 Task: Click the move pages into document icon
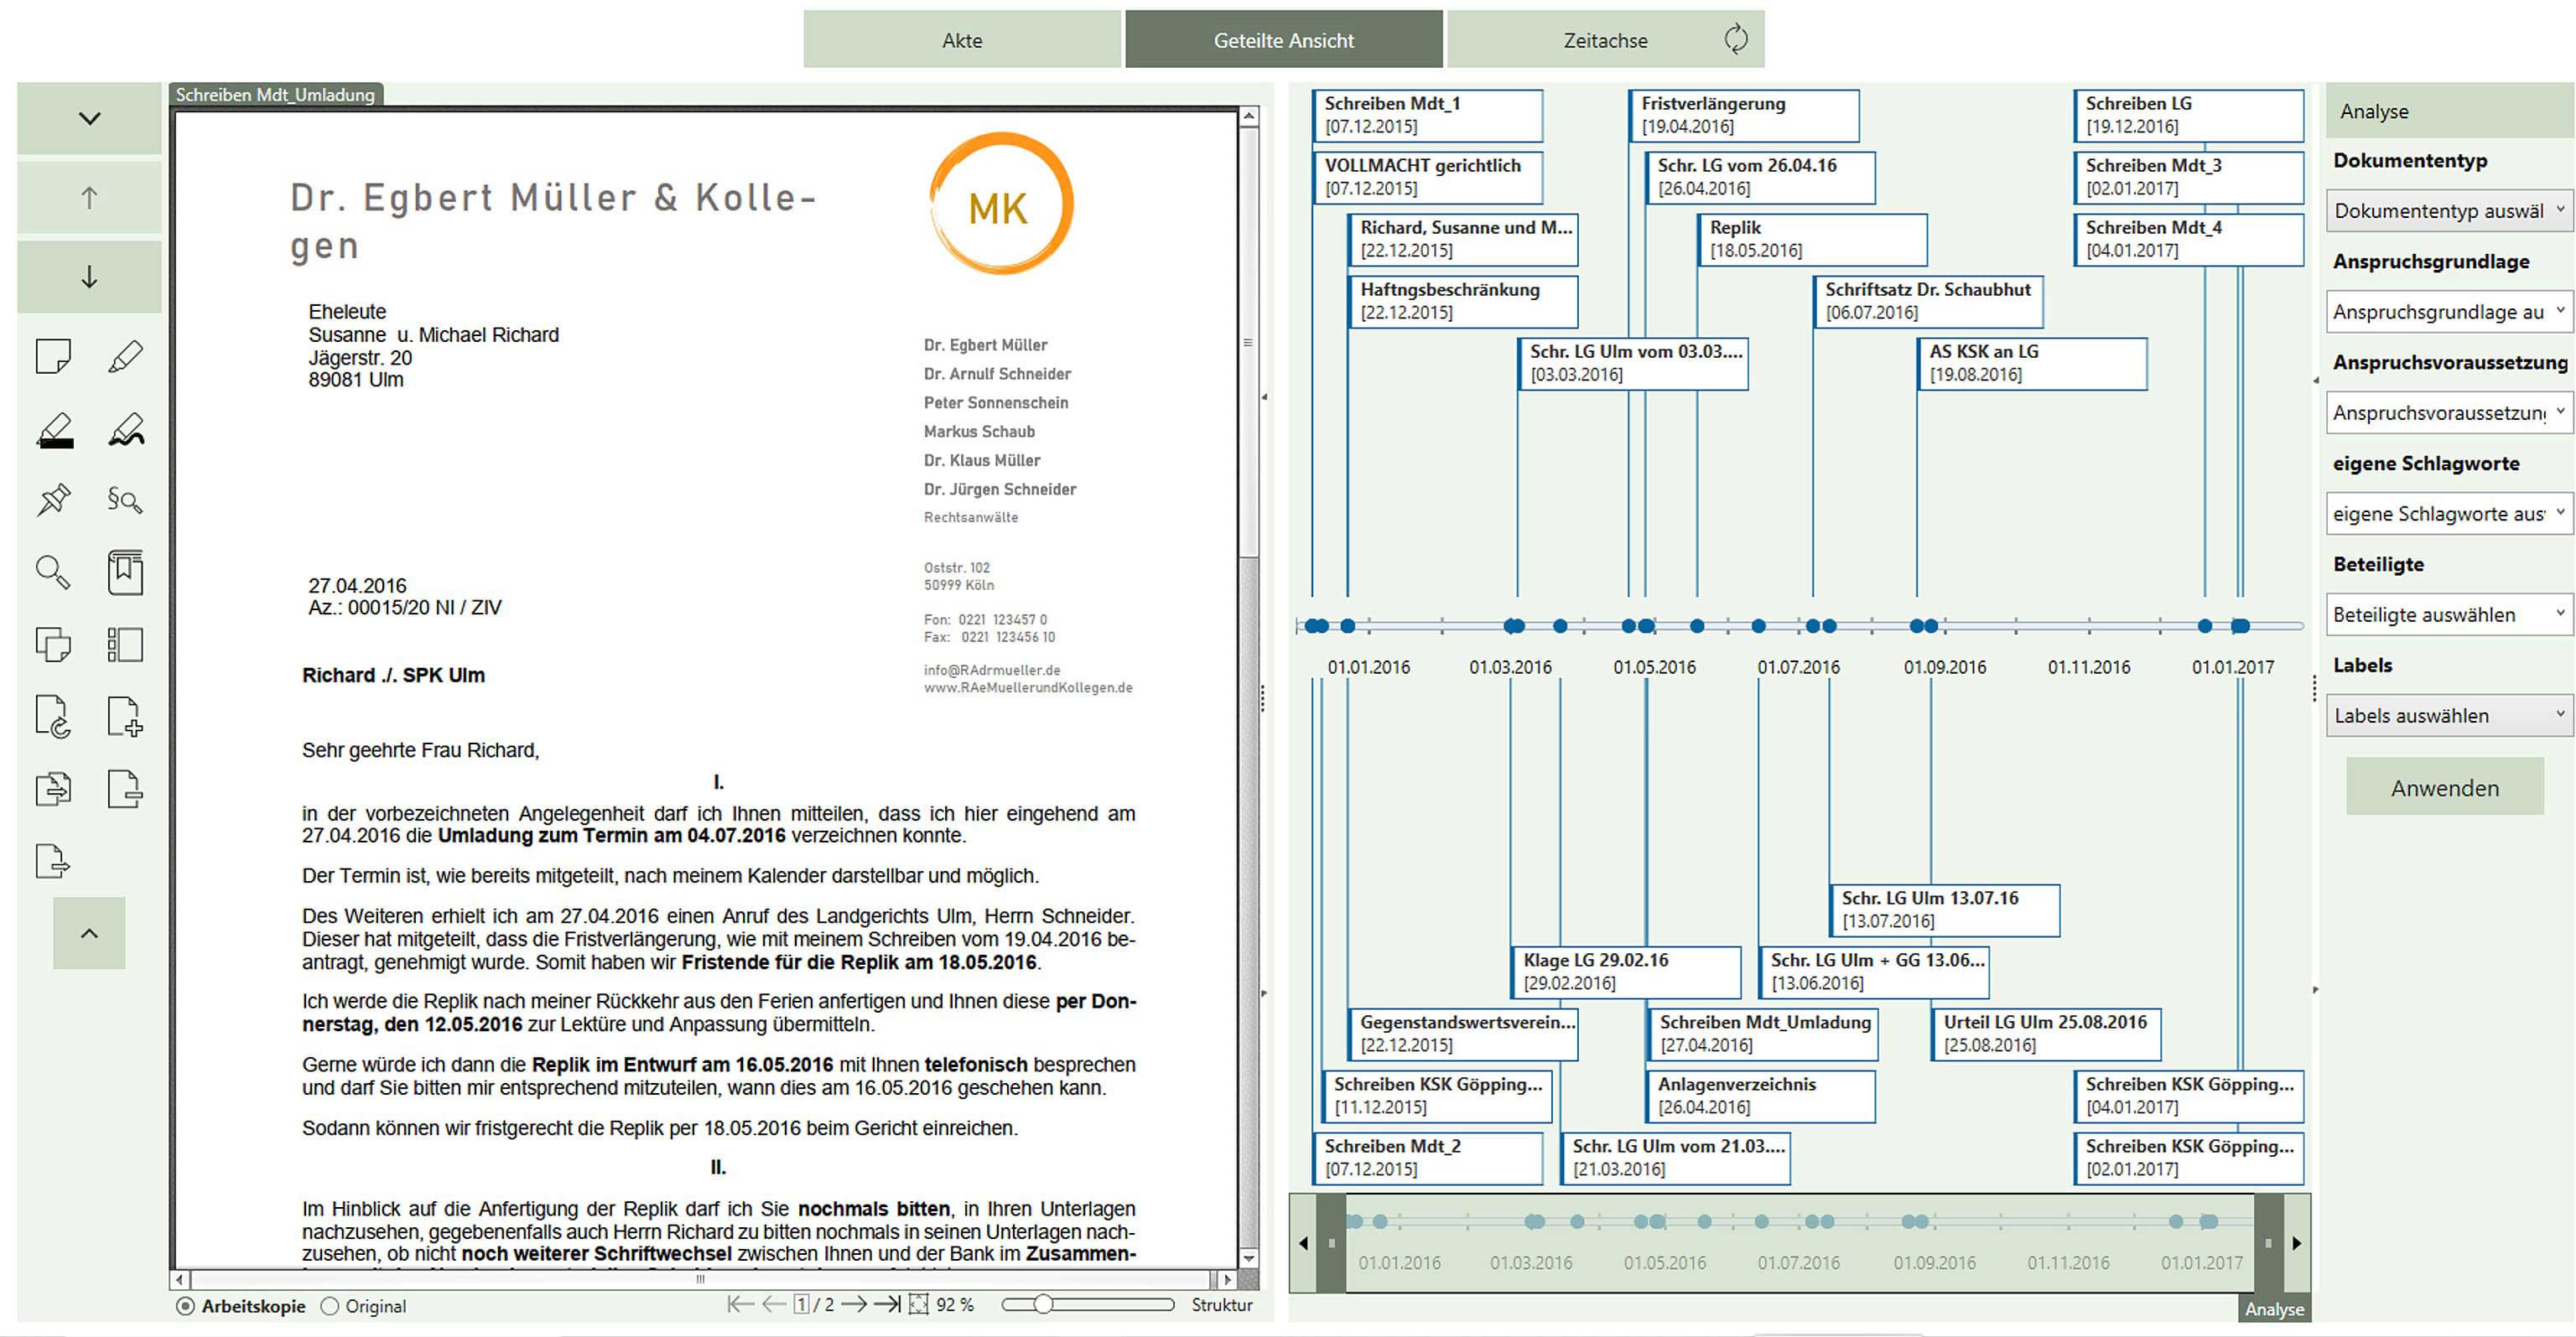[53, 788]
